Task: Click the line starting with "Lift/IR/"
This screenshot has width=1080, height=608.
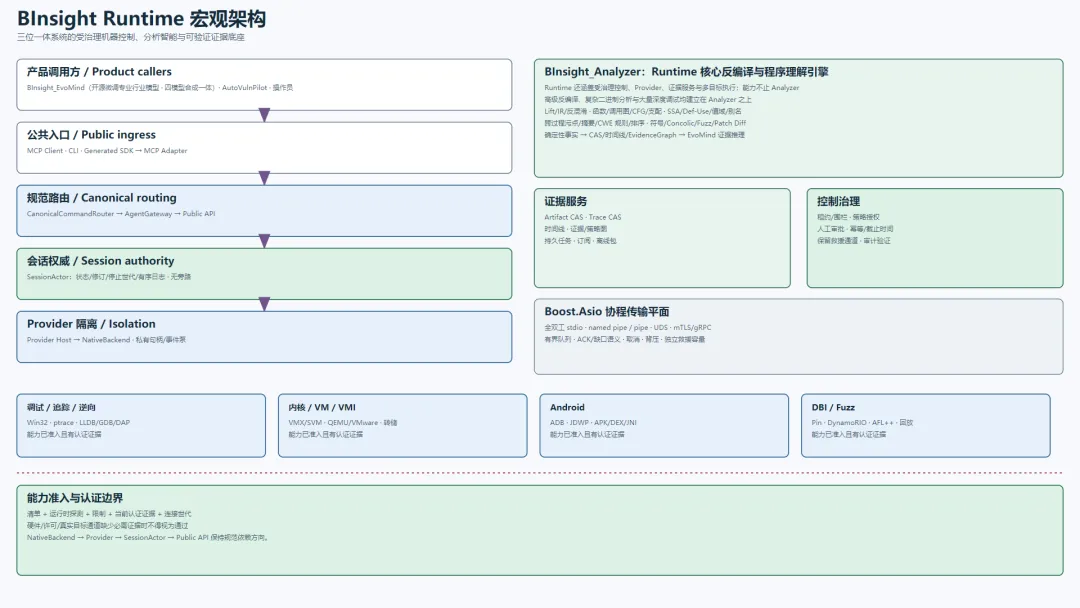Action: pos(643,112)
